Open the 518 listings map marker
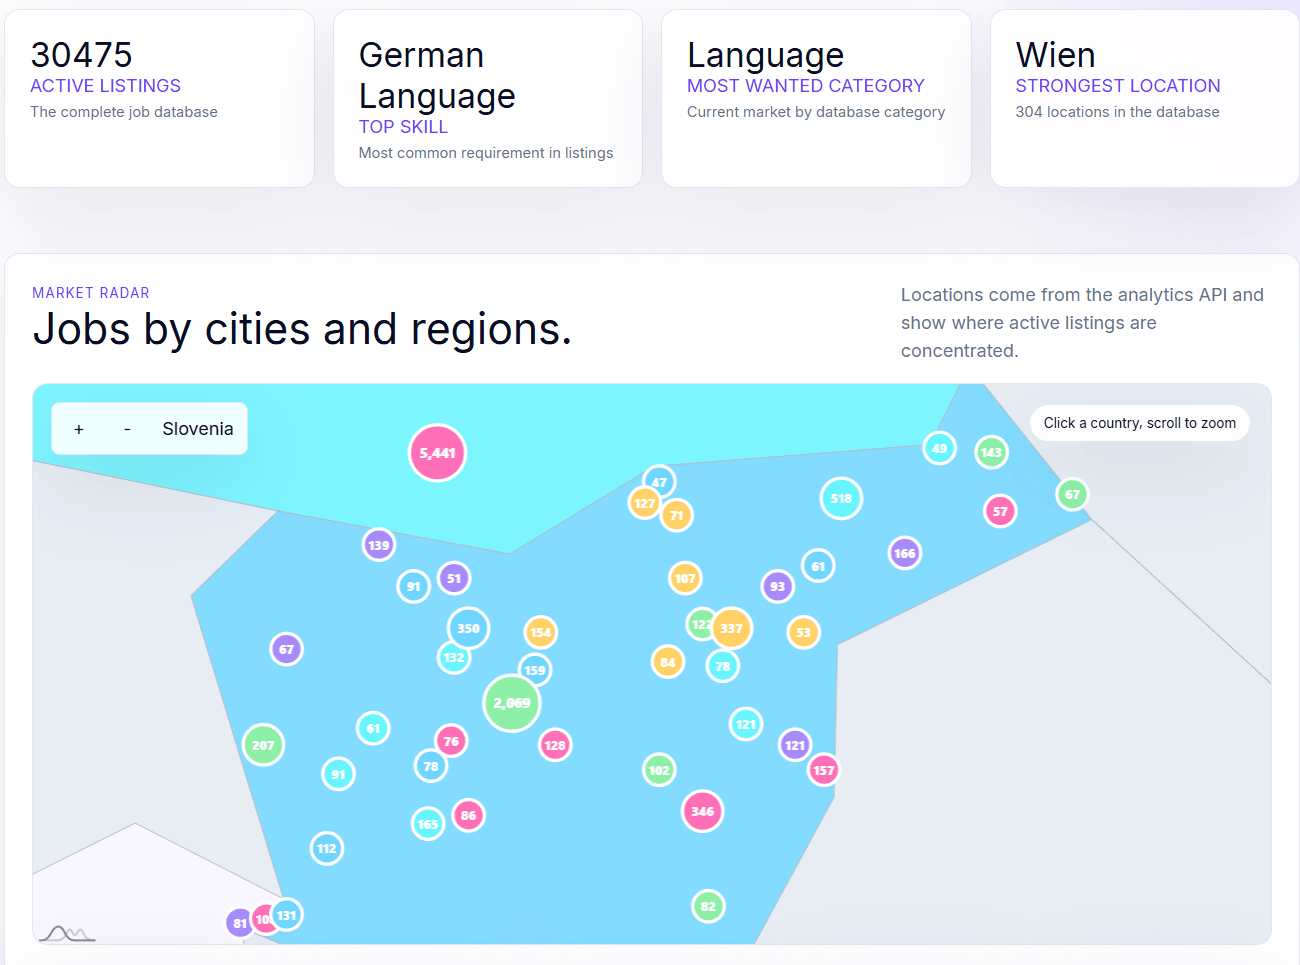This screenshot has height=965, width=1300. coord(841,498)
